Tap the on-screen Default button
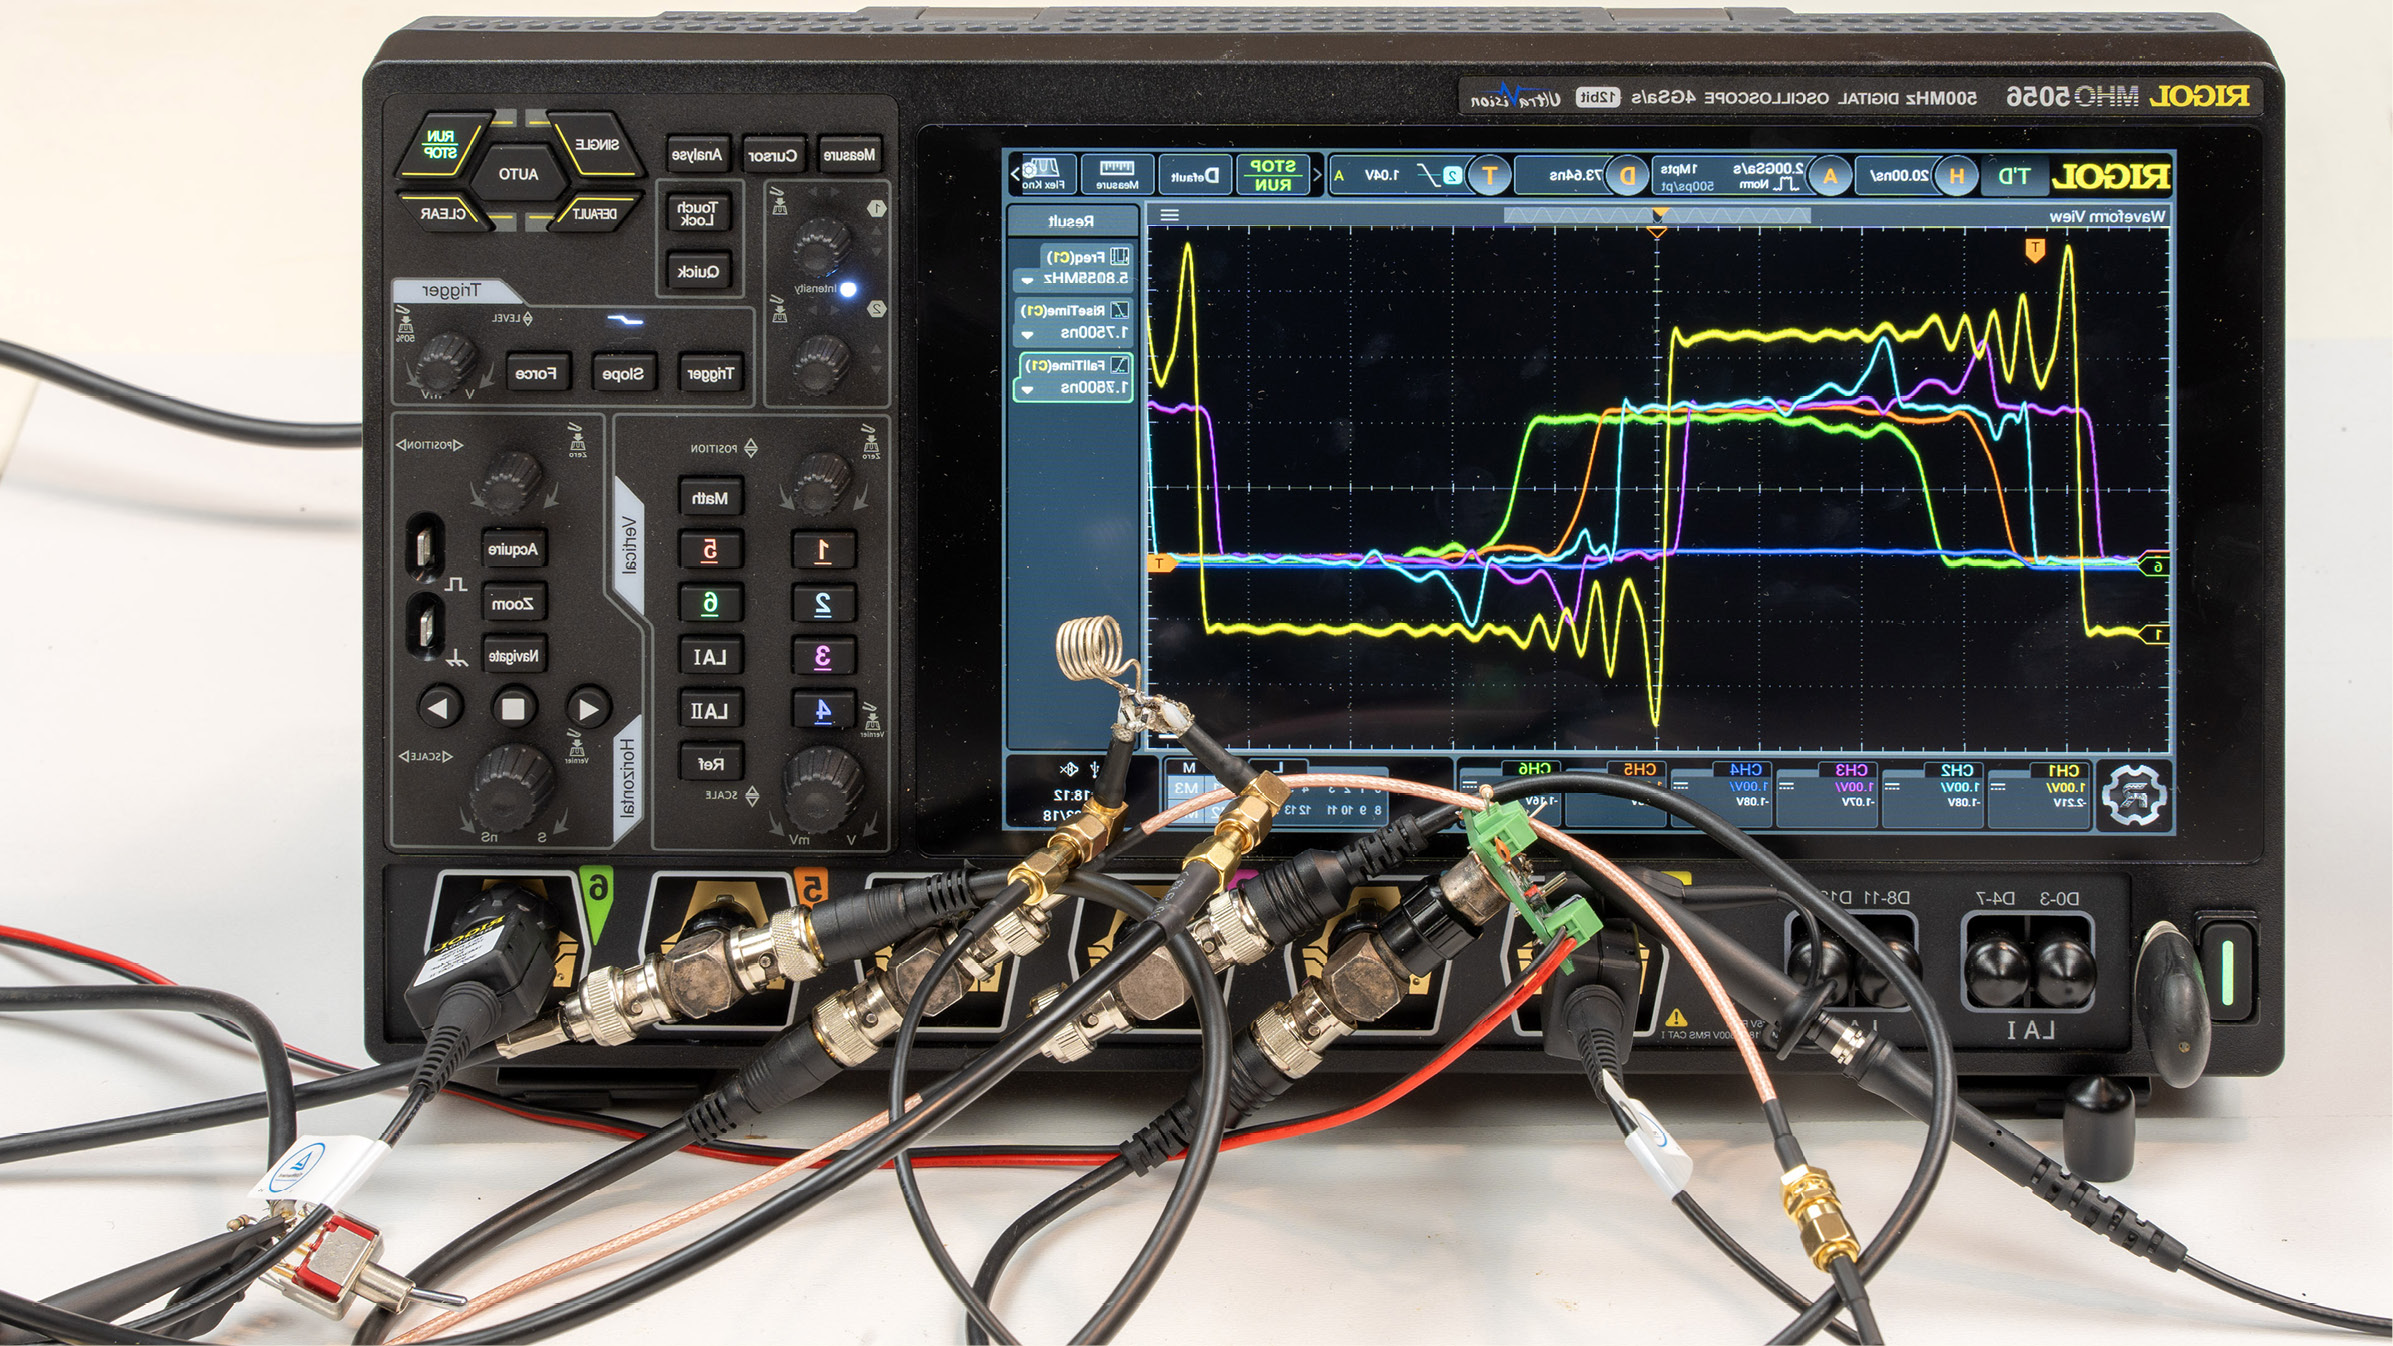The image size is (2393, 1346). click(1195, 175)
